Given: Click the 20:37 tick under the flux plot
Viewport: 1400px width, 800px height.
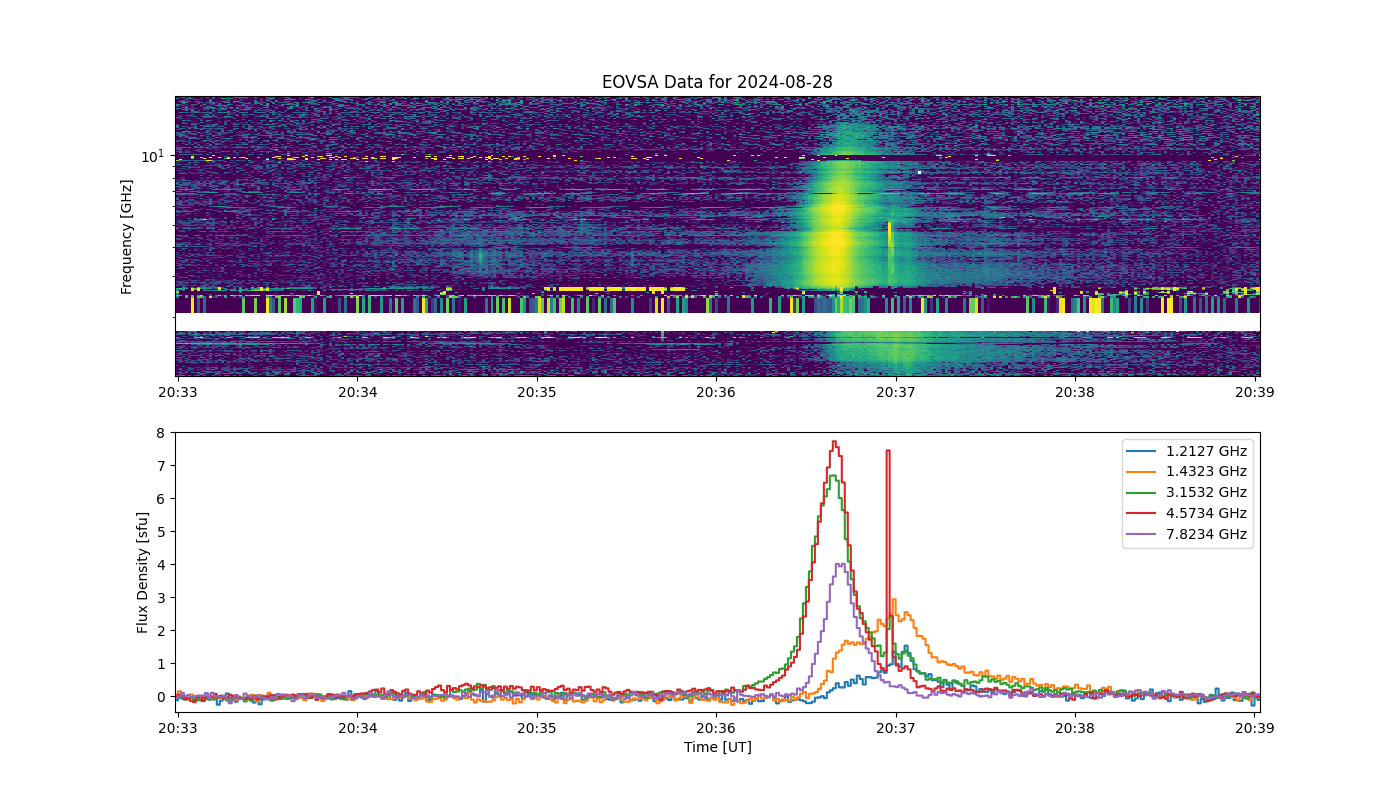Looking at the screenshot, I should point(896,728).
